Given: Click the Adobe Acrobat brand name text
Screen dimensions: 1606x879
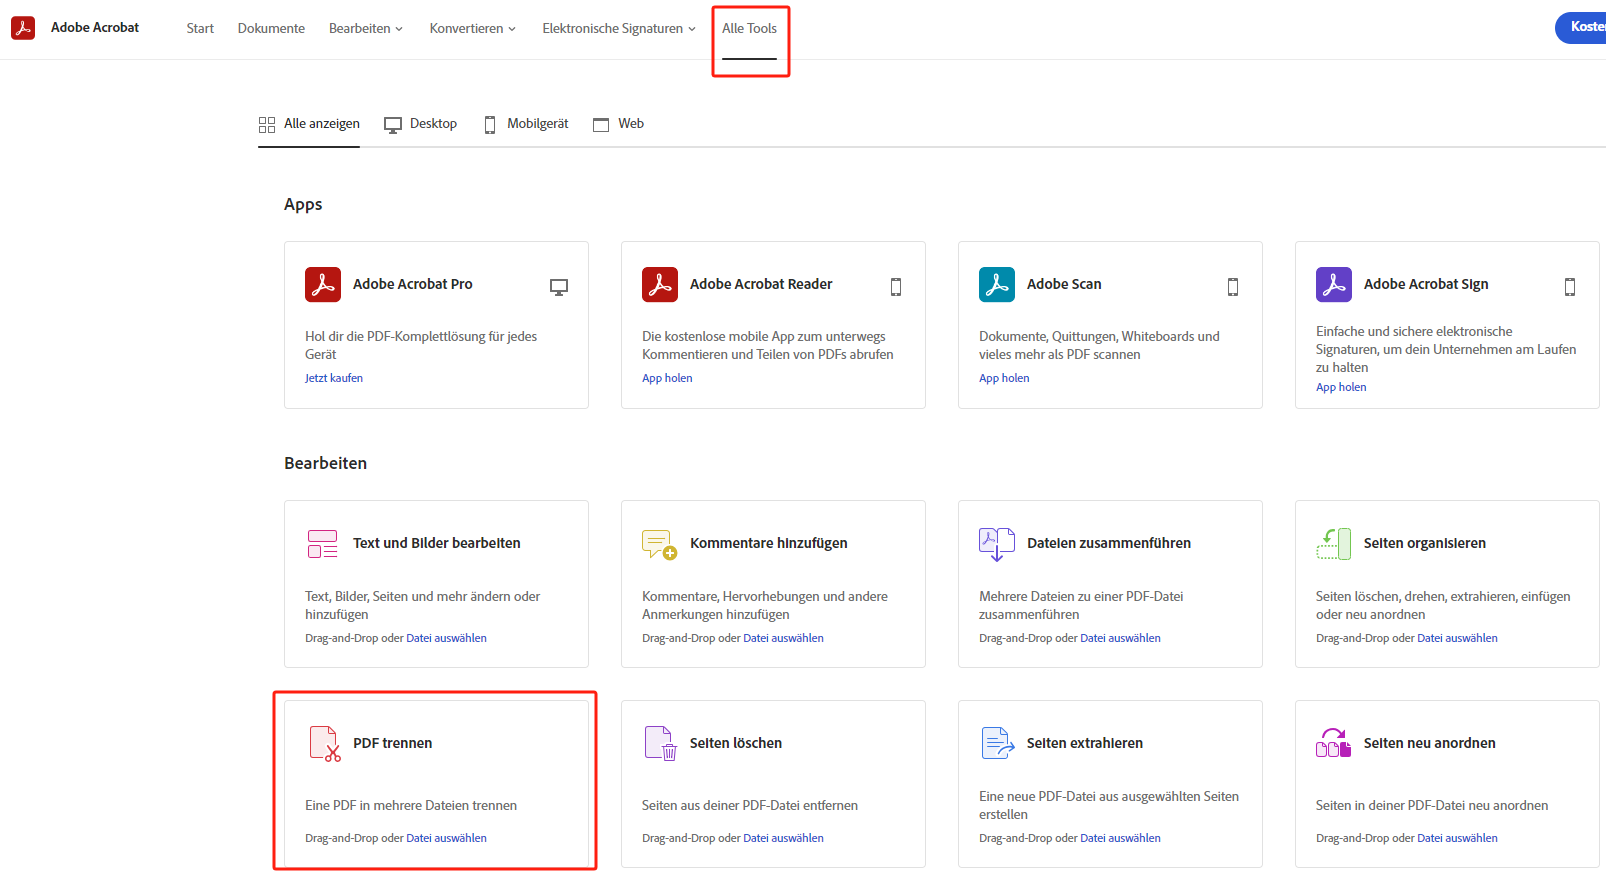Looking at the screenshot, I should pyautogui.click(x=95, y=28).
